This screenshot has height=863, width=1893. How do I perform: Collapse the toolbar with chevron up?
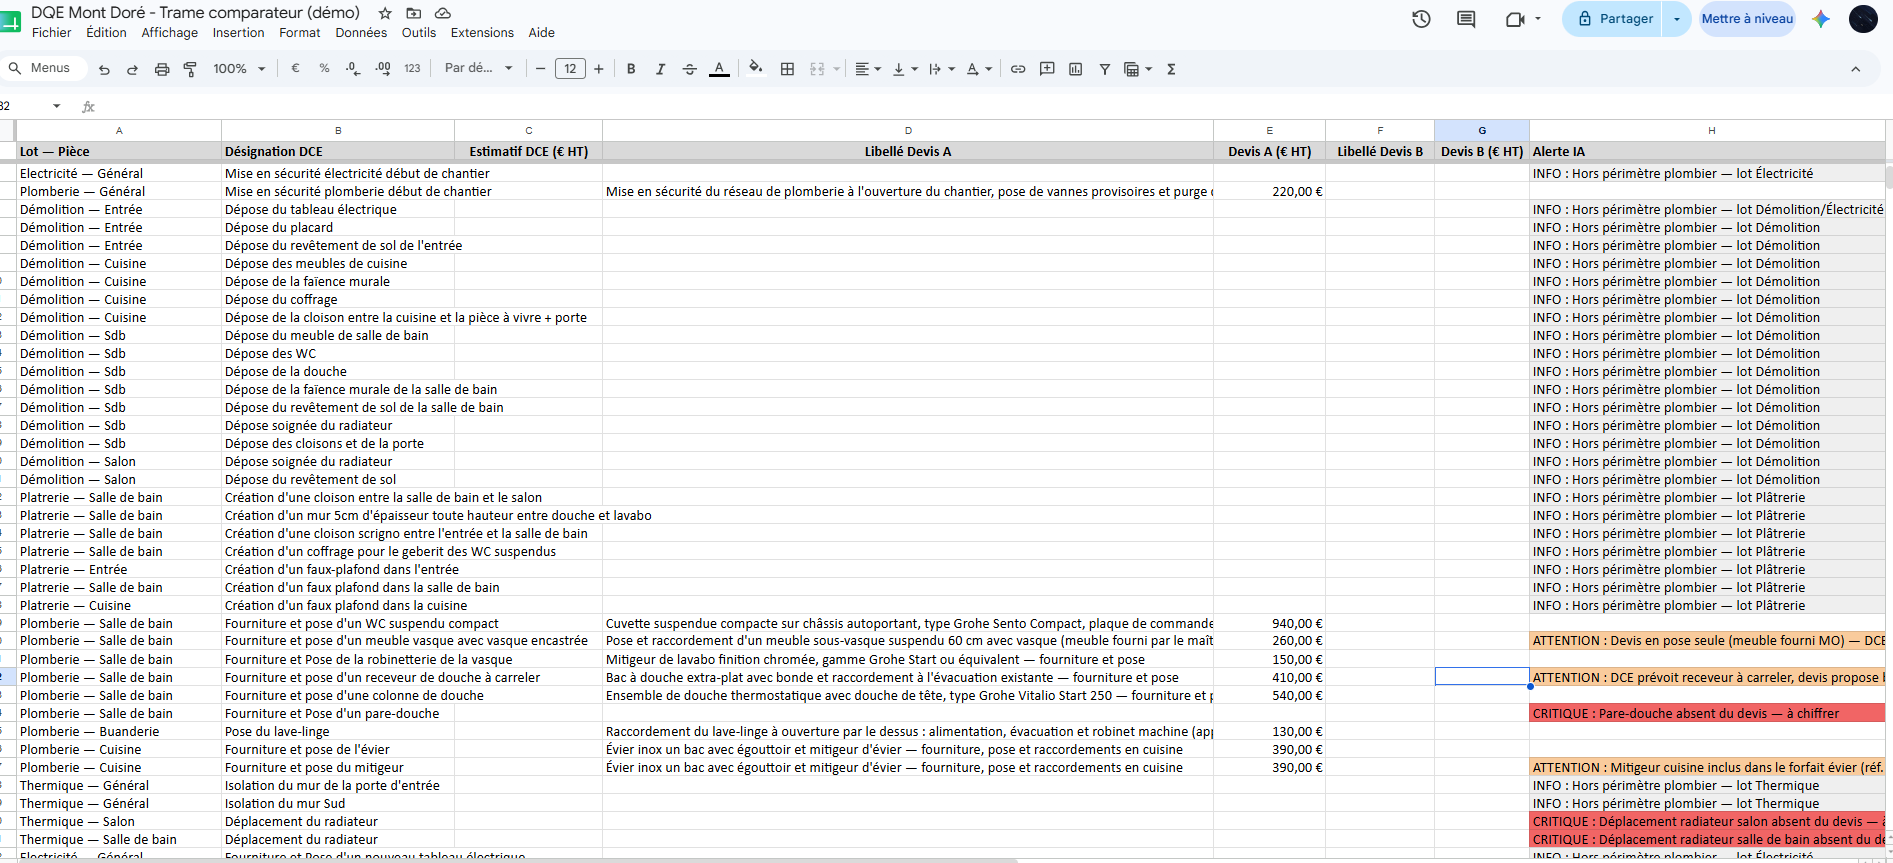coord(1855,69)
